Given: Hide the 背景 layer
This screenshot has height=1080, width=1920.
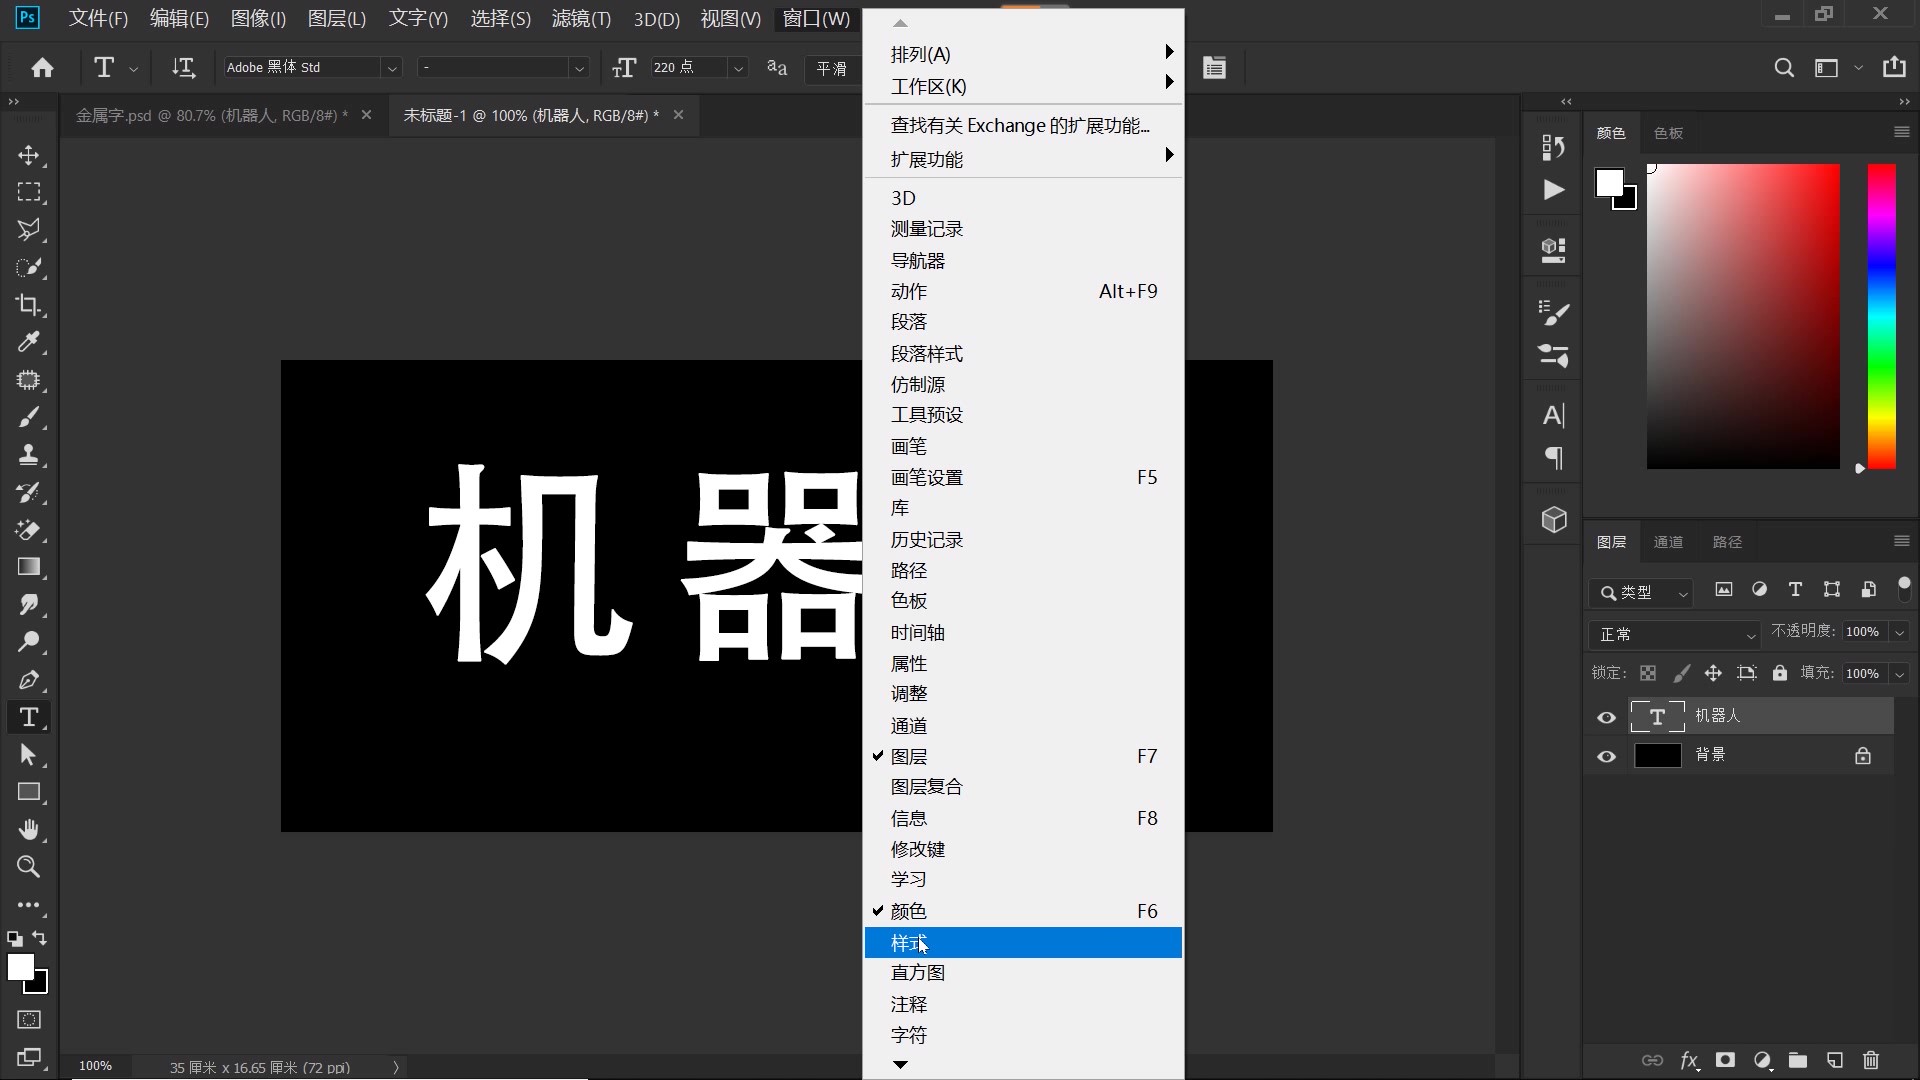Looking at the screenshot, I should [1606, 757].
